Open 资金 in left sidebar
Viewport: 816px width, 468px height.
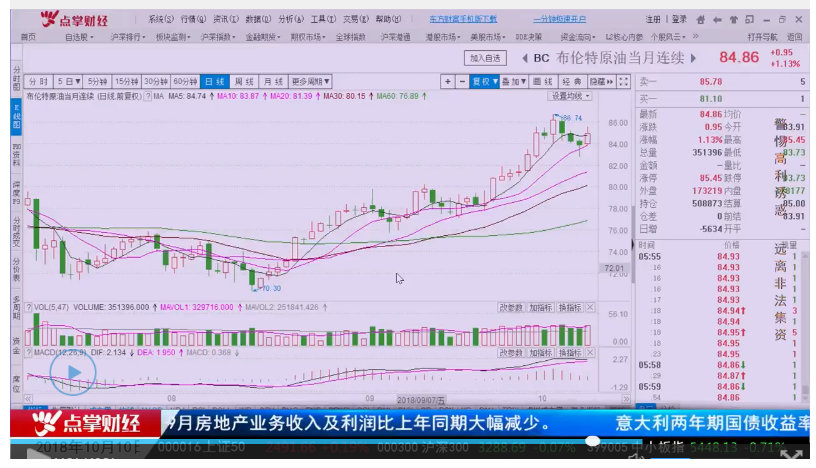coord(16,345)
